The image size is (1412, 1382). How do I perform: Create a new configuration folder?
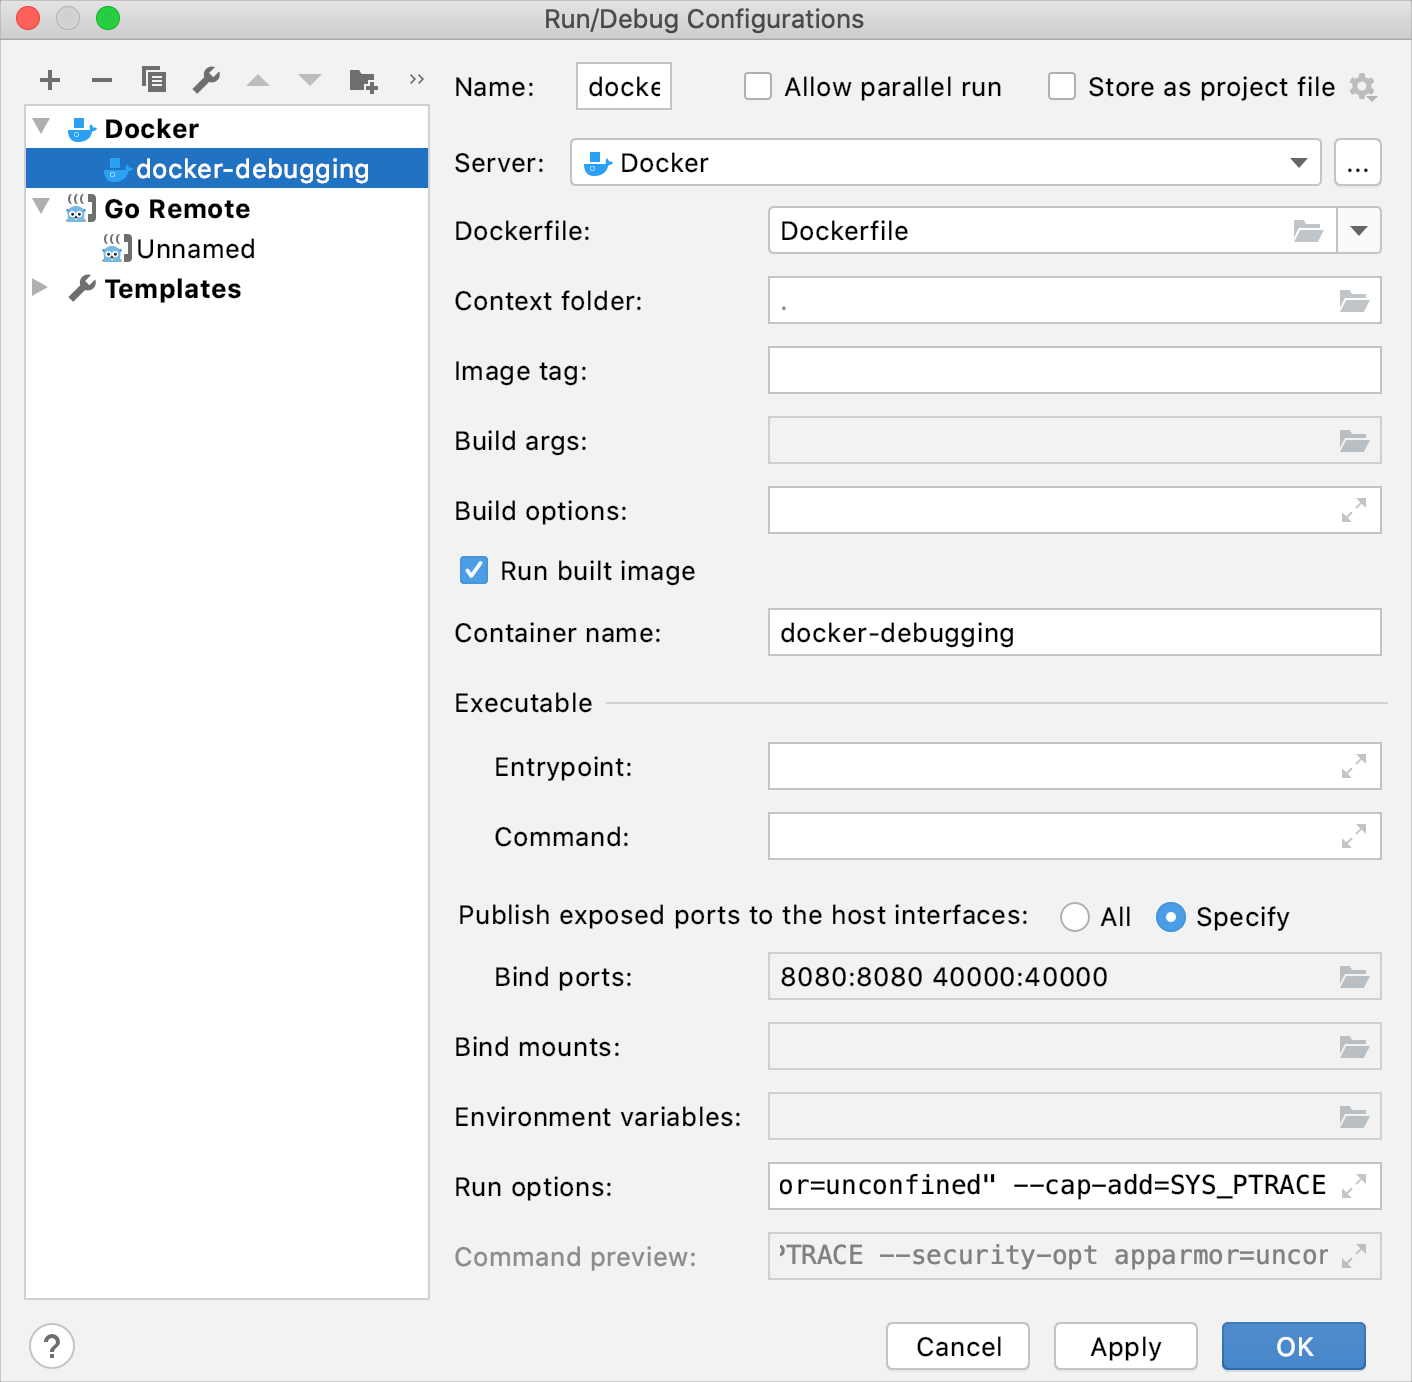click(x=363, y=79)
